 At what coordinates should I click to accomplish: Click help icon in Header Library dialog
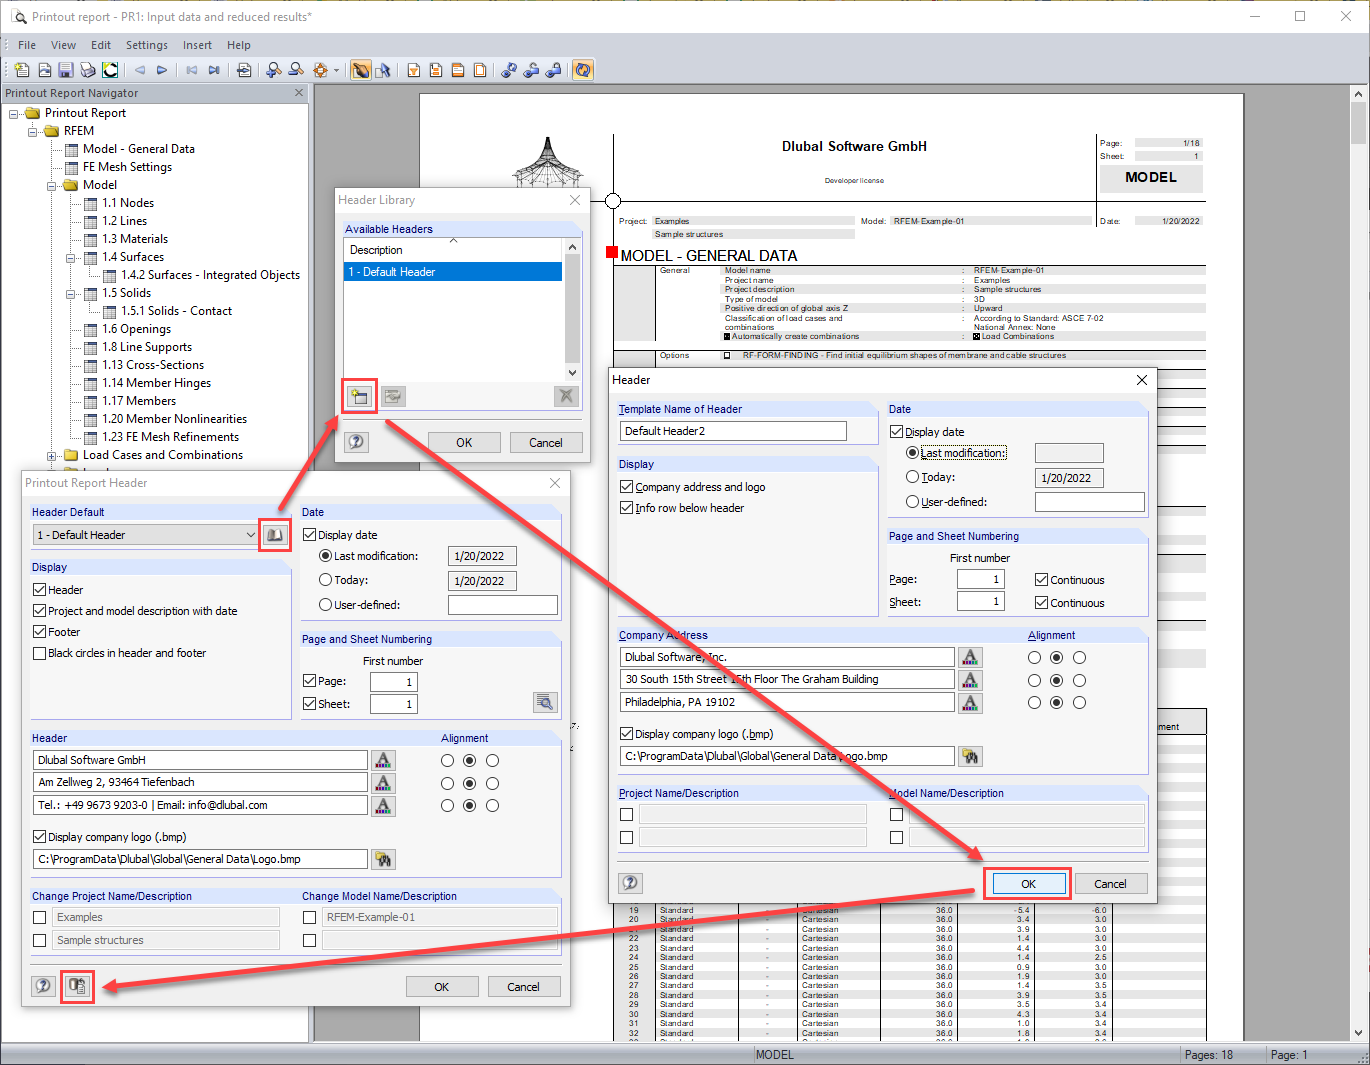[356, 442]
